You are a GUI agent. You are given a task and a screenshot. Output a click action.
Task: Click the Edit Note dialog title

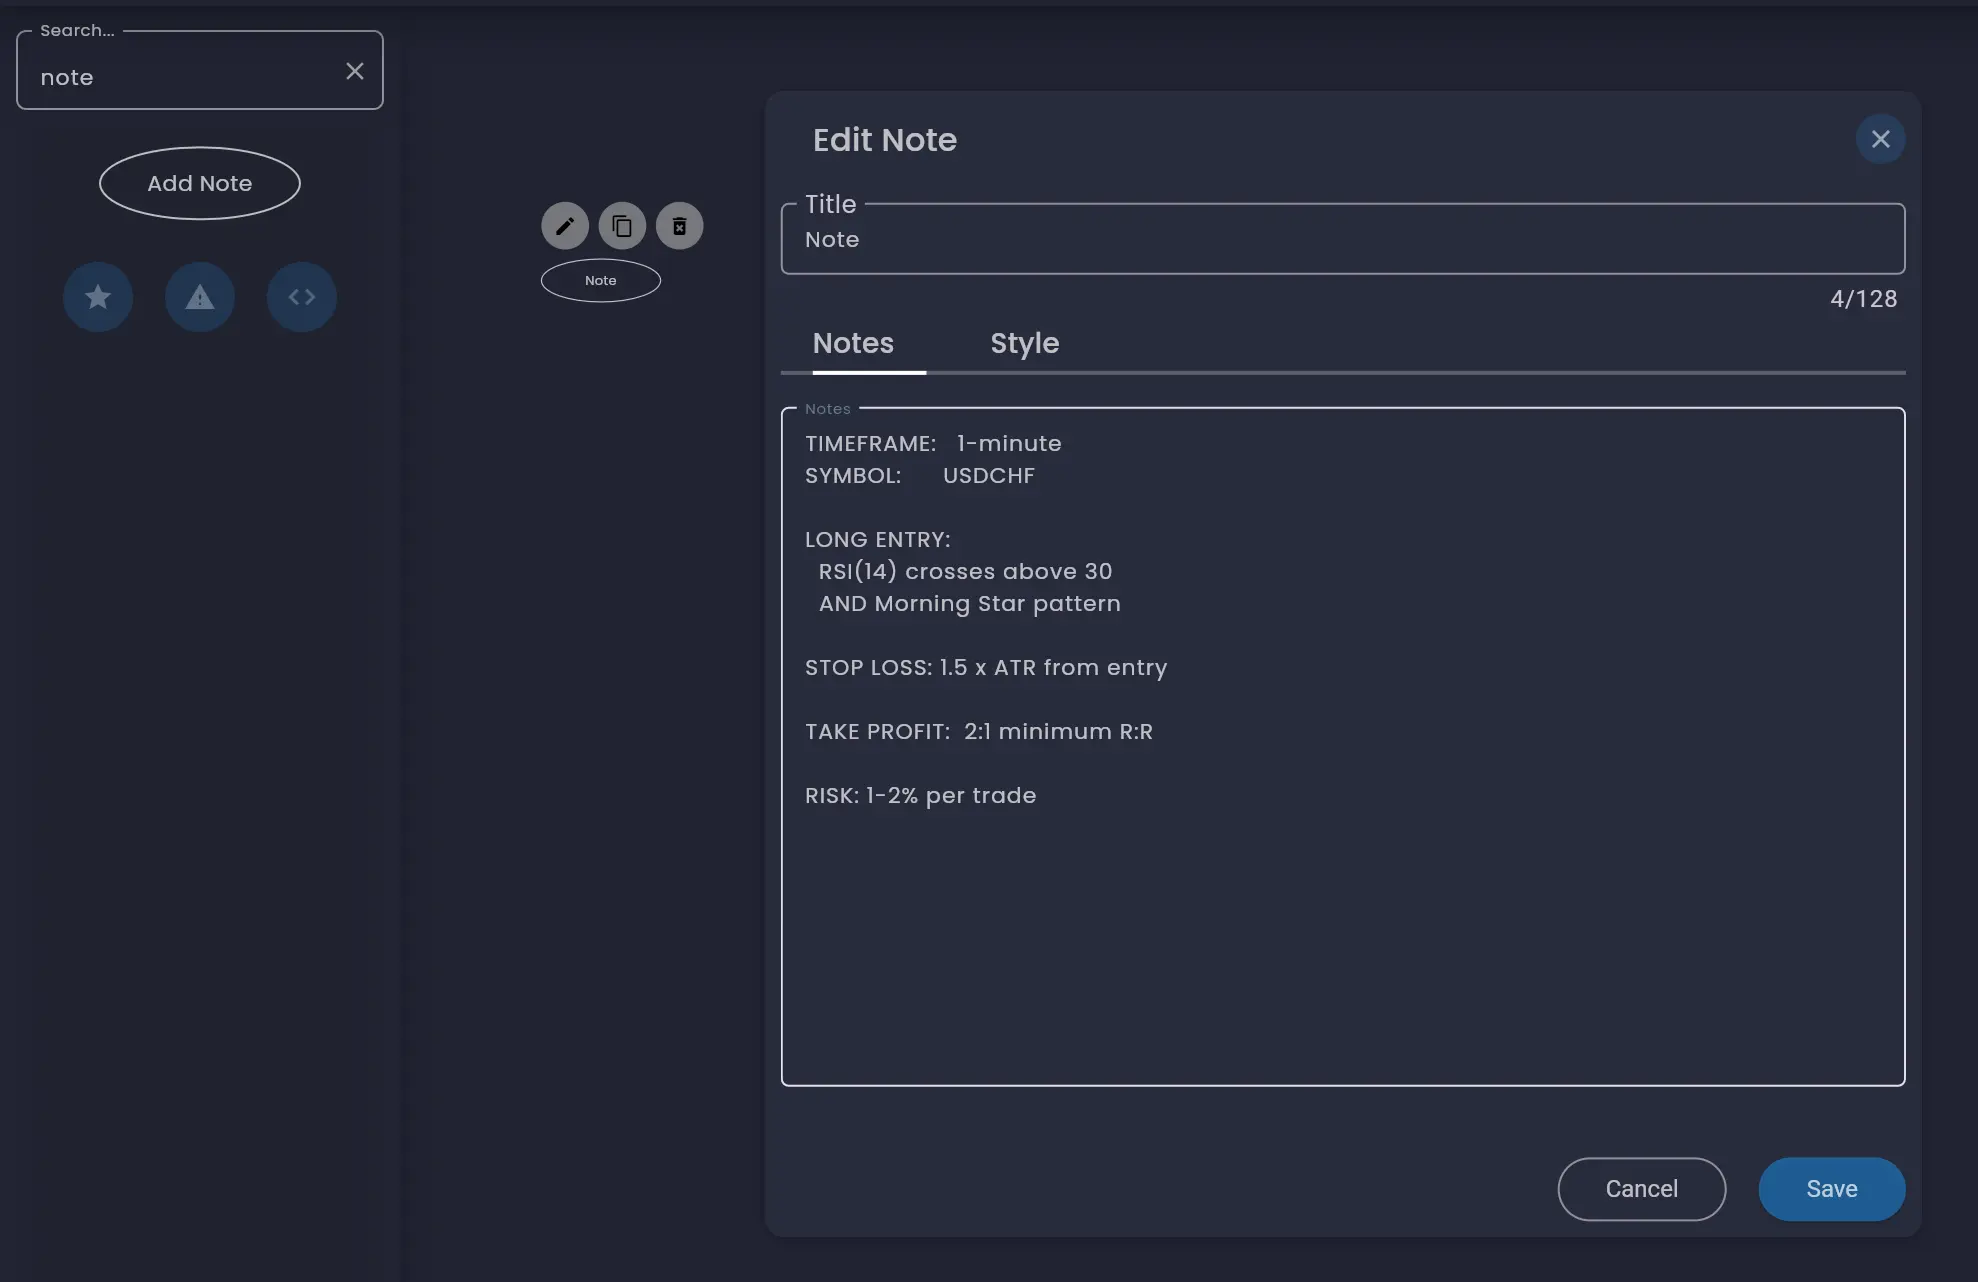pos(884,140)
